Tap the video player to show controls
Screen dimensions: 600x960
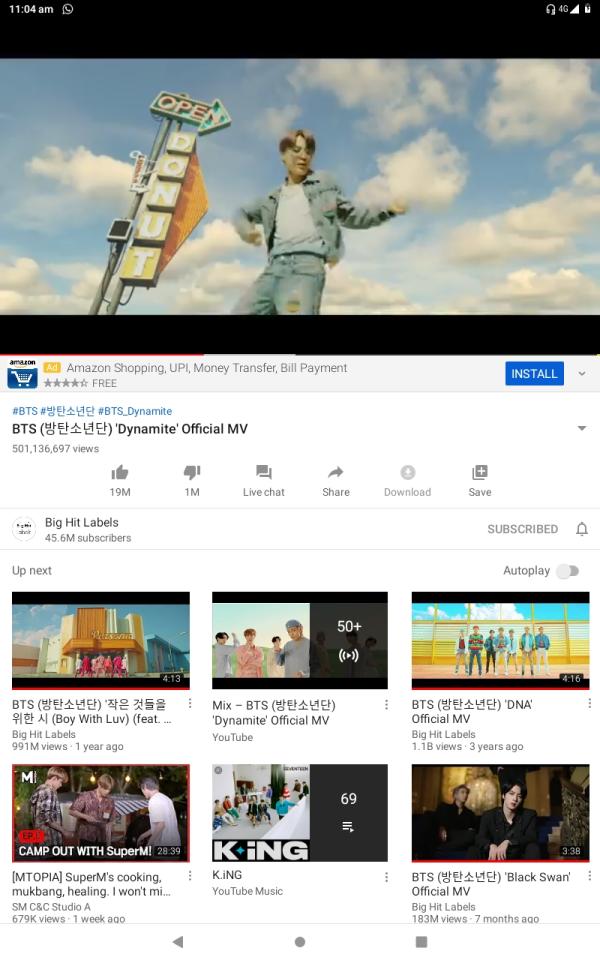coord(300,187)
